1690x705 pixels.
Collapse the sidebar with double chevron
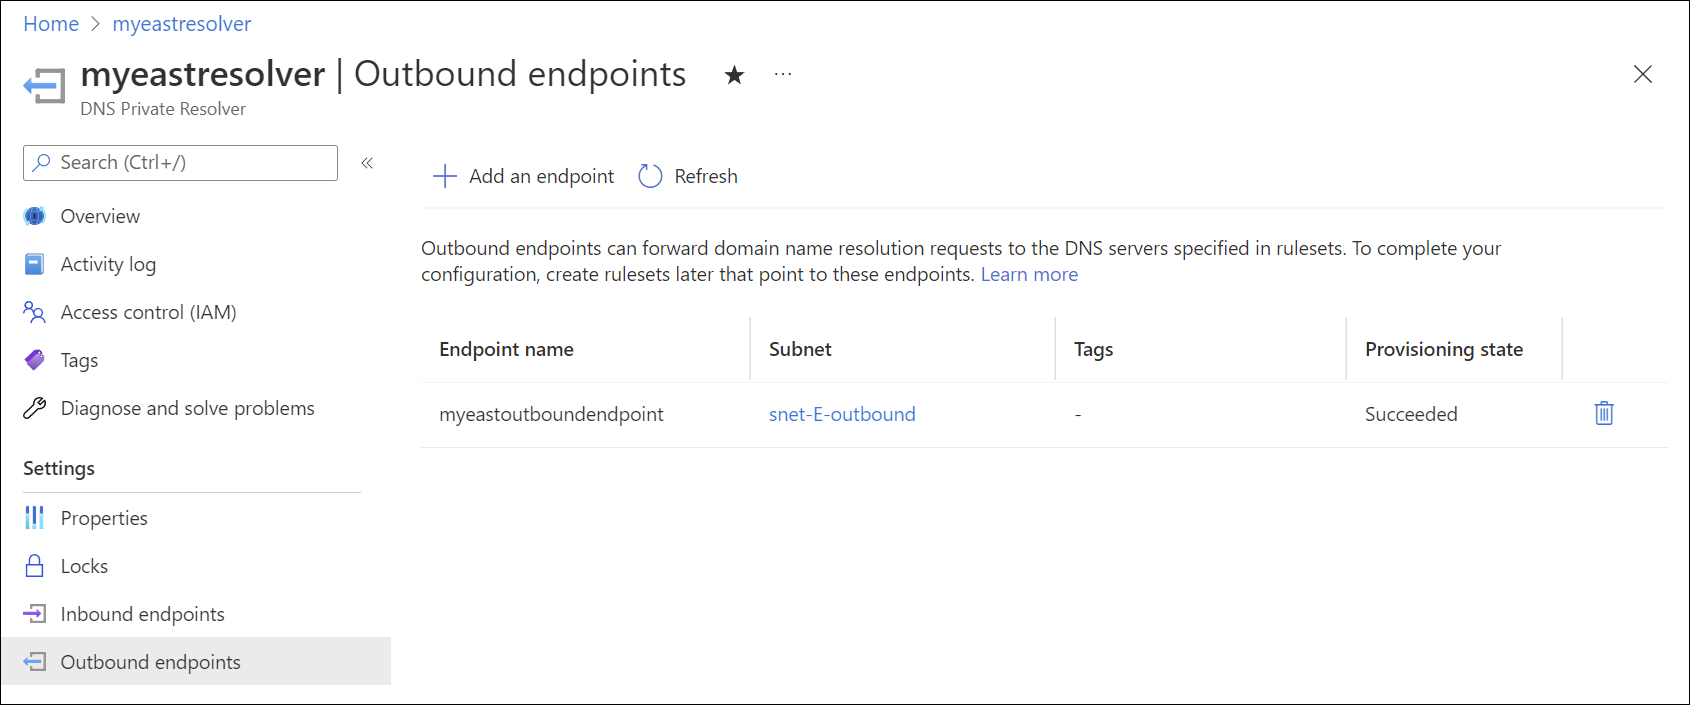(367, 163)
